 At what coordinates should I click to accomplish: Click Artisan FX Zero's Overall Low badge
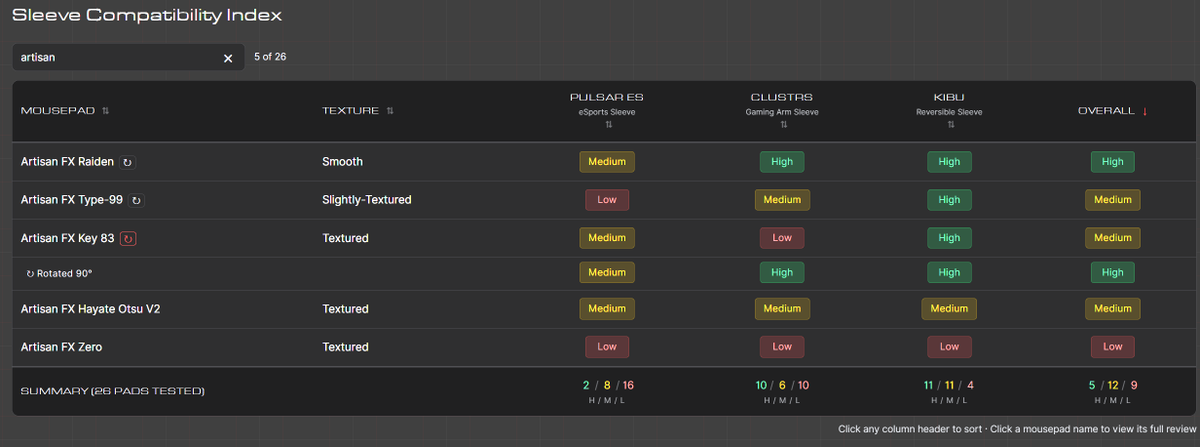pos(1112,347)
